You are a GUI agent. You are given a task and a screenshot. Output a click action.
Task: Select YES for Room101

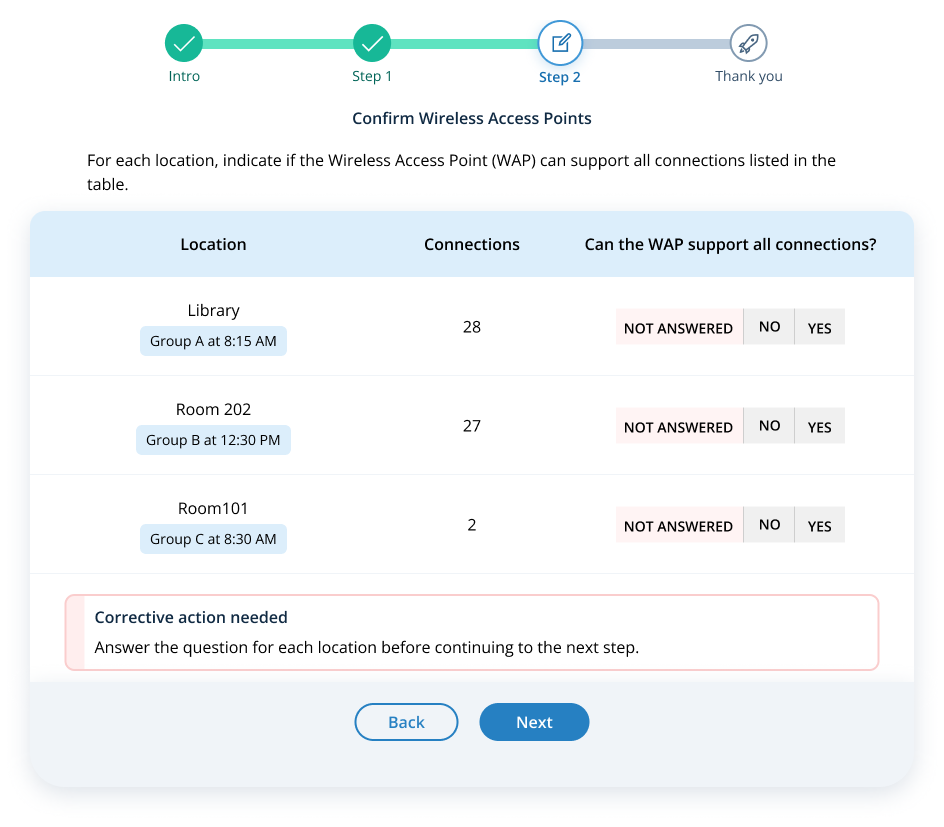(819, 526)
